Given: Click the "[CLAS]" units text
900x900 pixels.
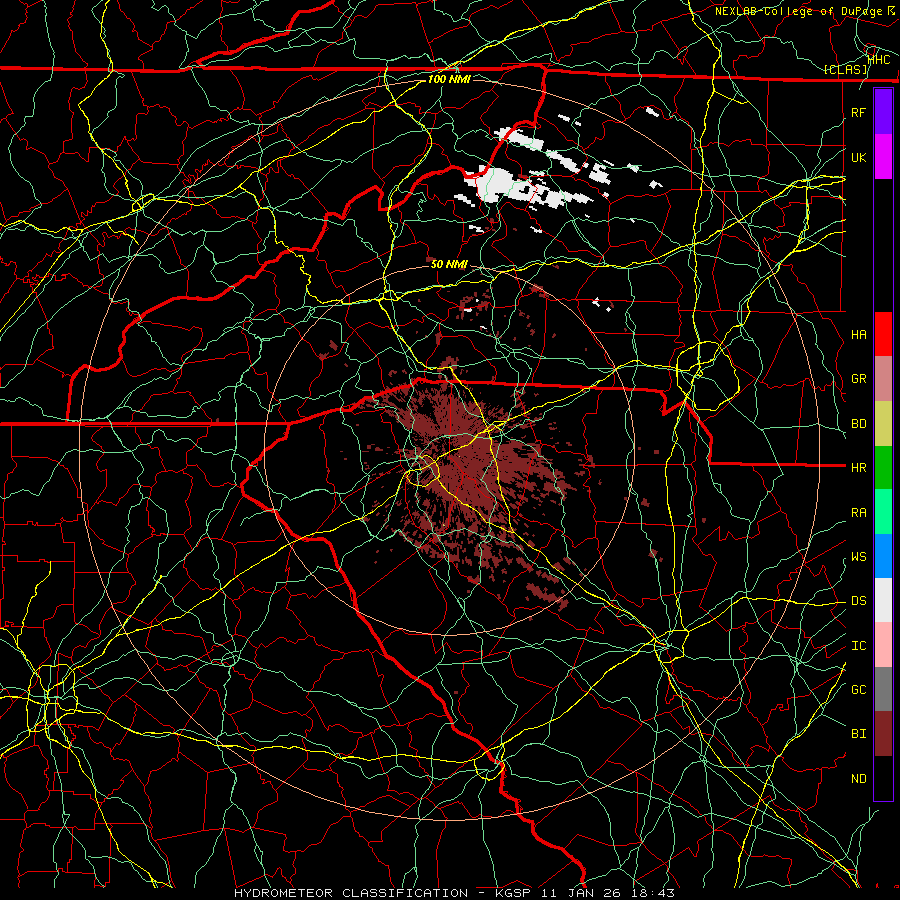Looking at the screenshot, I should click(x=845, y=70).
